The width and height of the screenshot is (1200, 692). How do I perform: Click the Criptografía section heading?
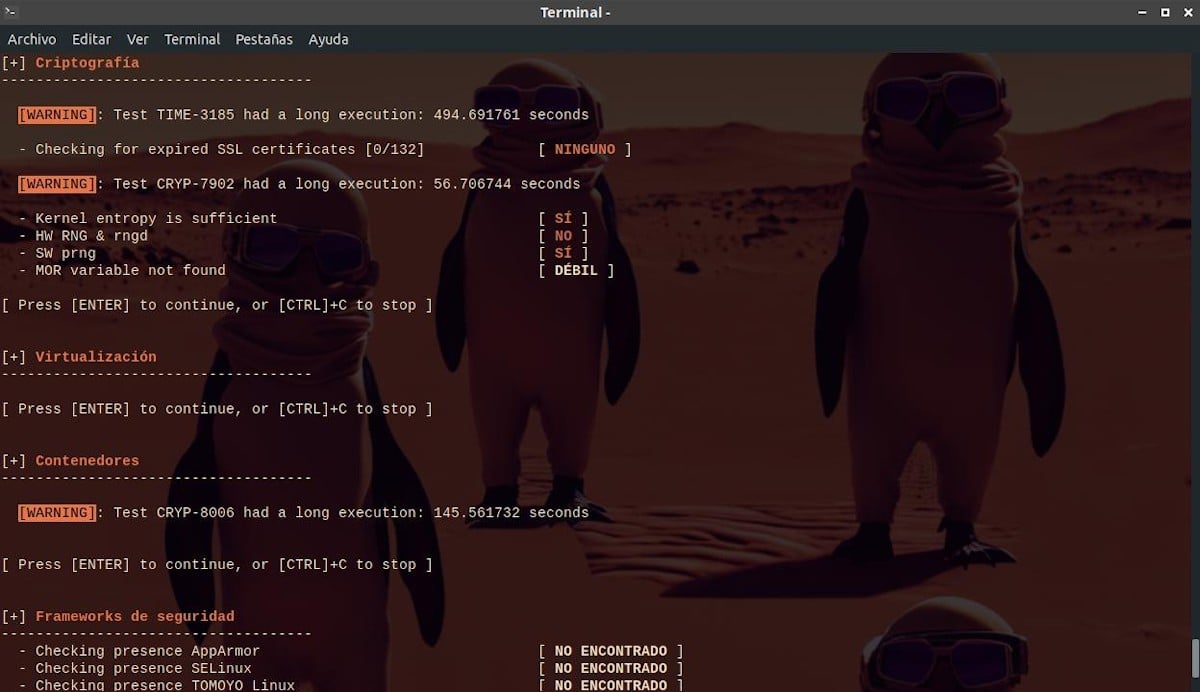pyautogui.click(x=87, y=63)
